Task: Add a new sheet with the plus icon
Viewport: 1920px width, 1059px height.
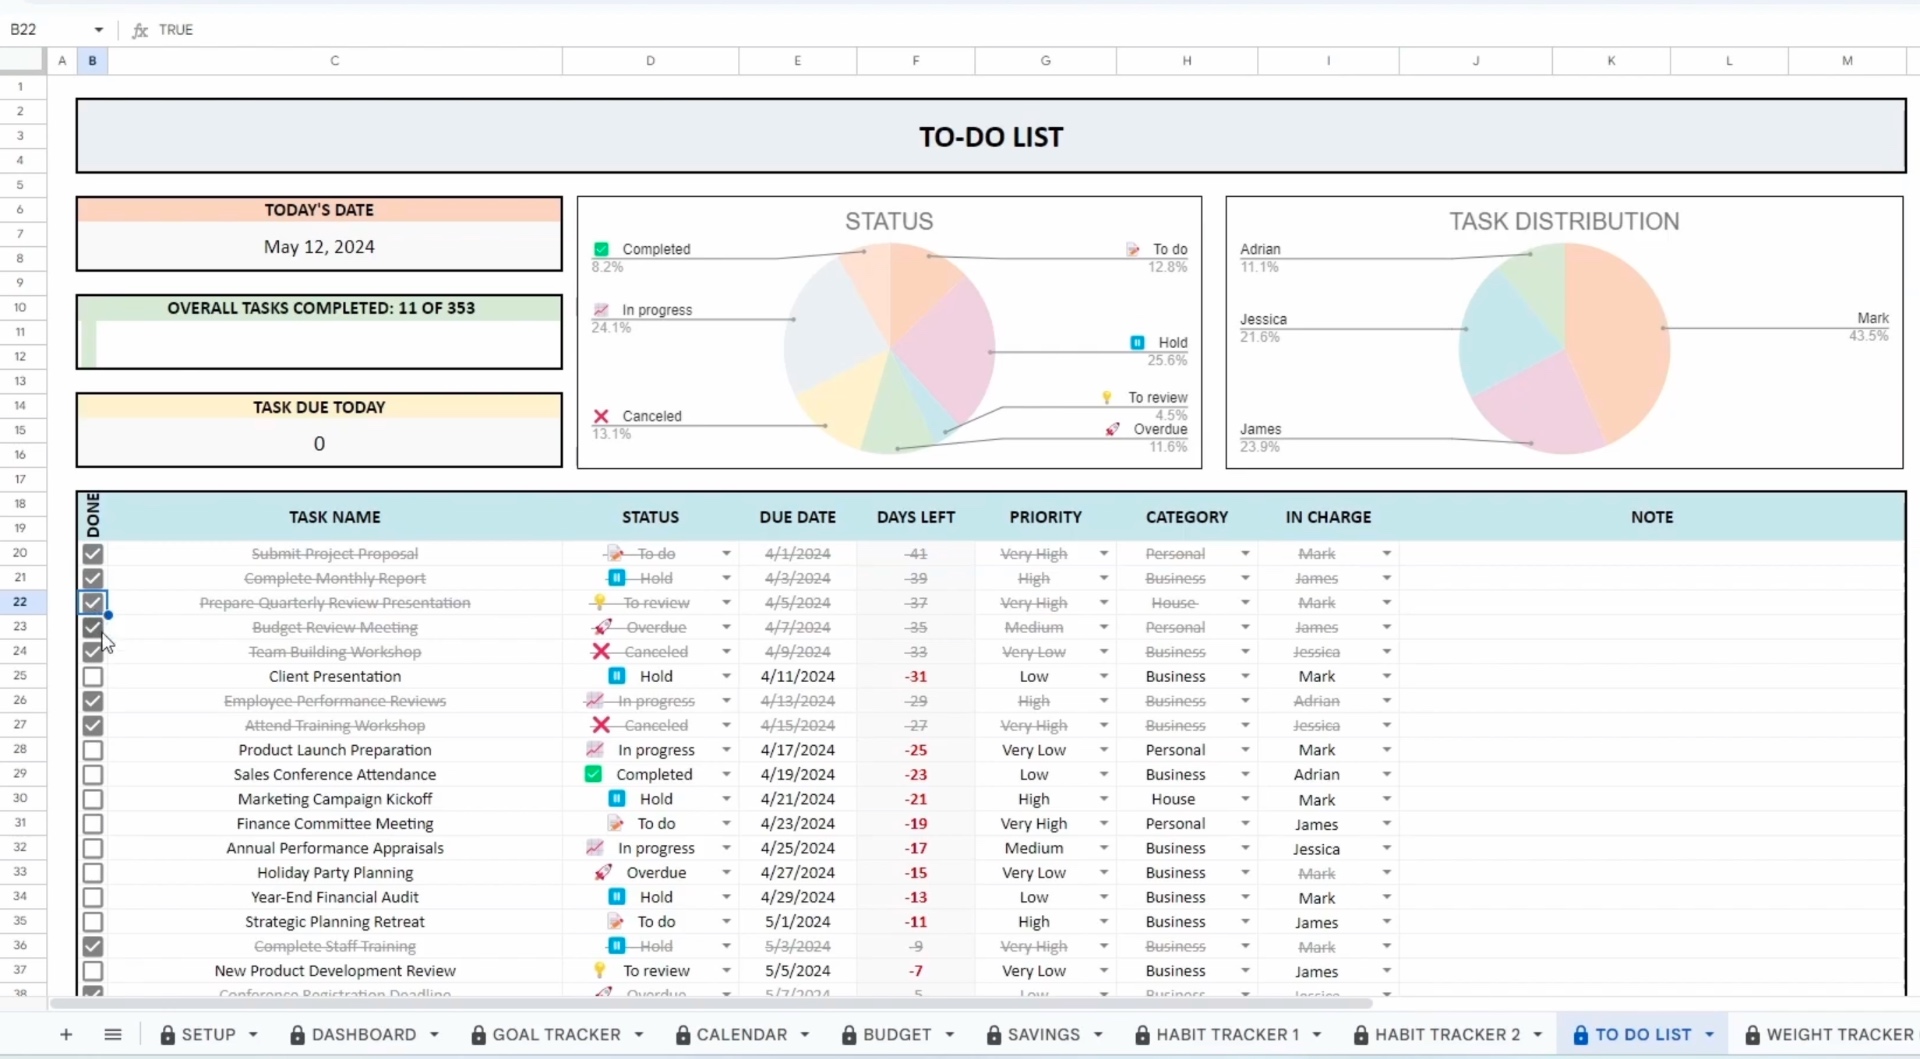Action: [x=66, y=1035]
